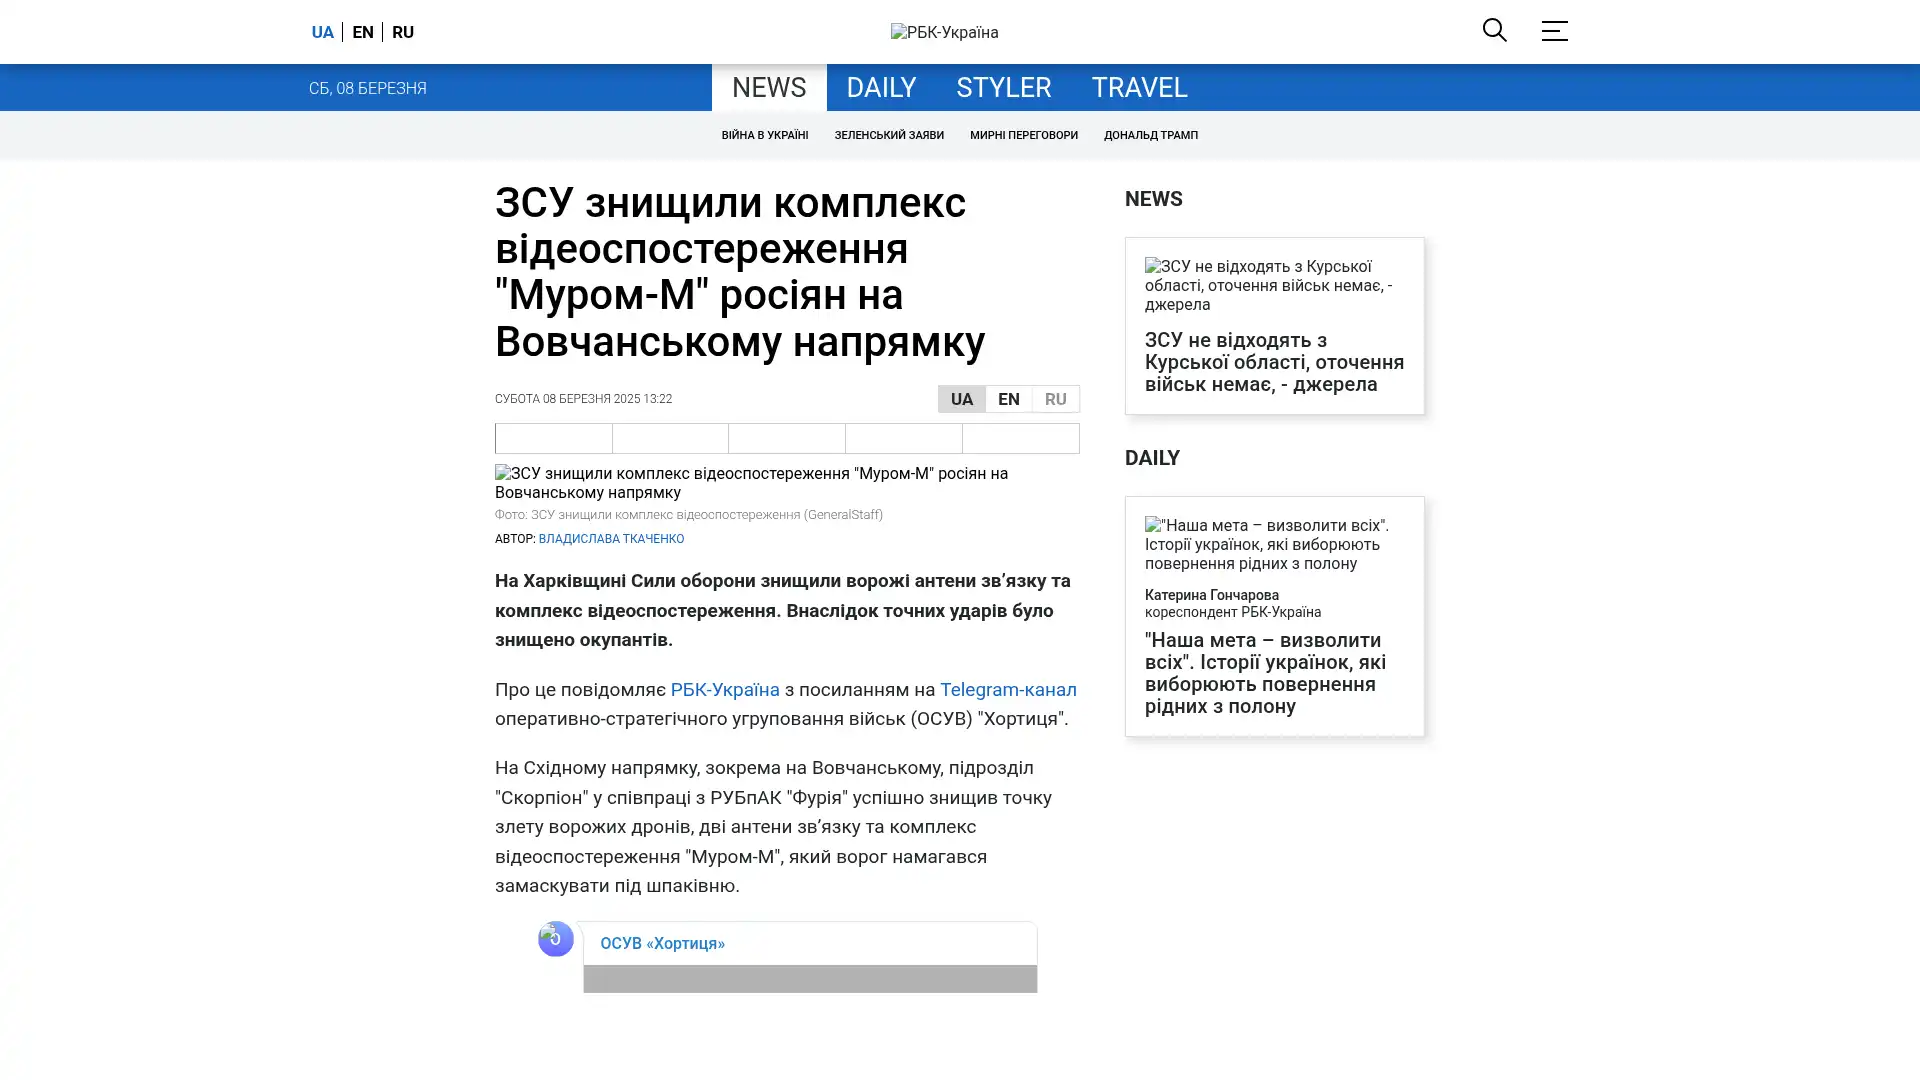Click the РБК-Україна logo
The height and width of the screenshot is (1080, 1920).
point(944,32)
